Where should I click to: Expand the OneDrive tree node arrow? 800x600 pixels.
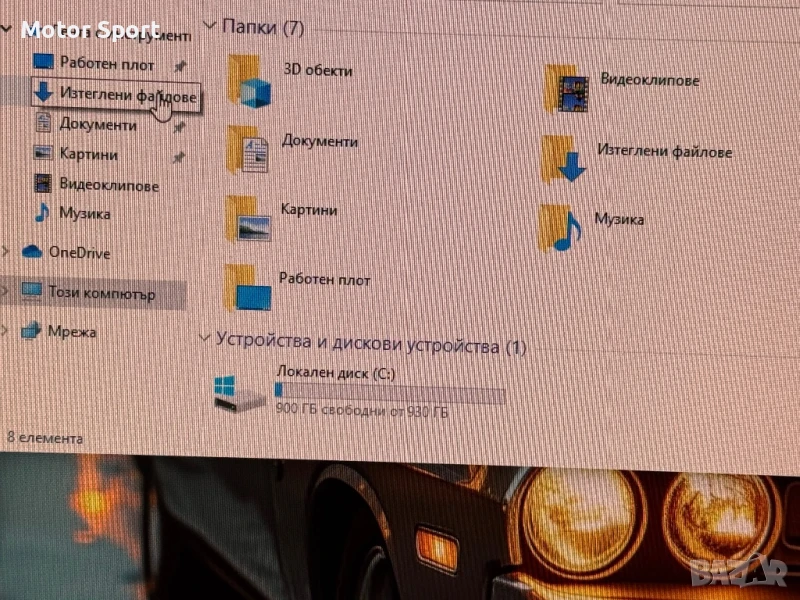tap(7, 250)
